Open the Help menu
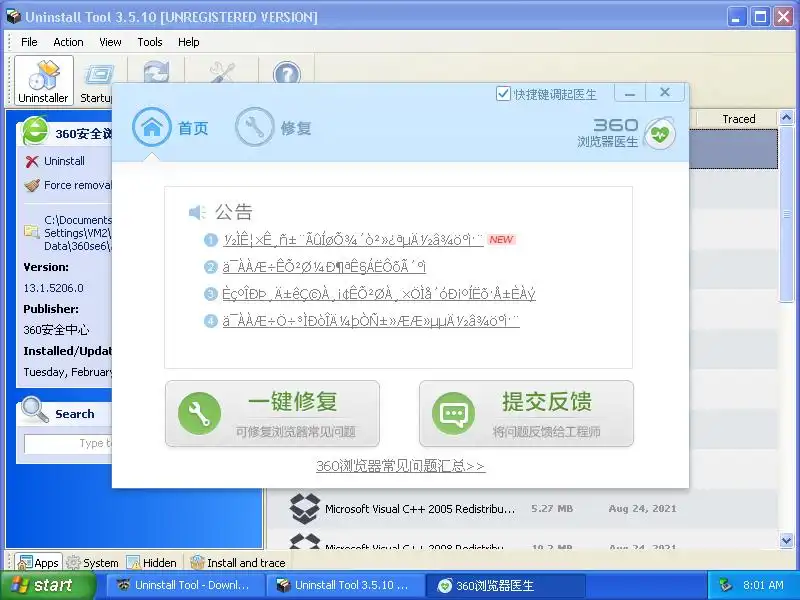800x600 pixels. [188, 42]
